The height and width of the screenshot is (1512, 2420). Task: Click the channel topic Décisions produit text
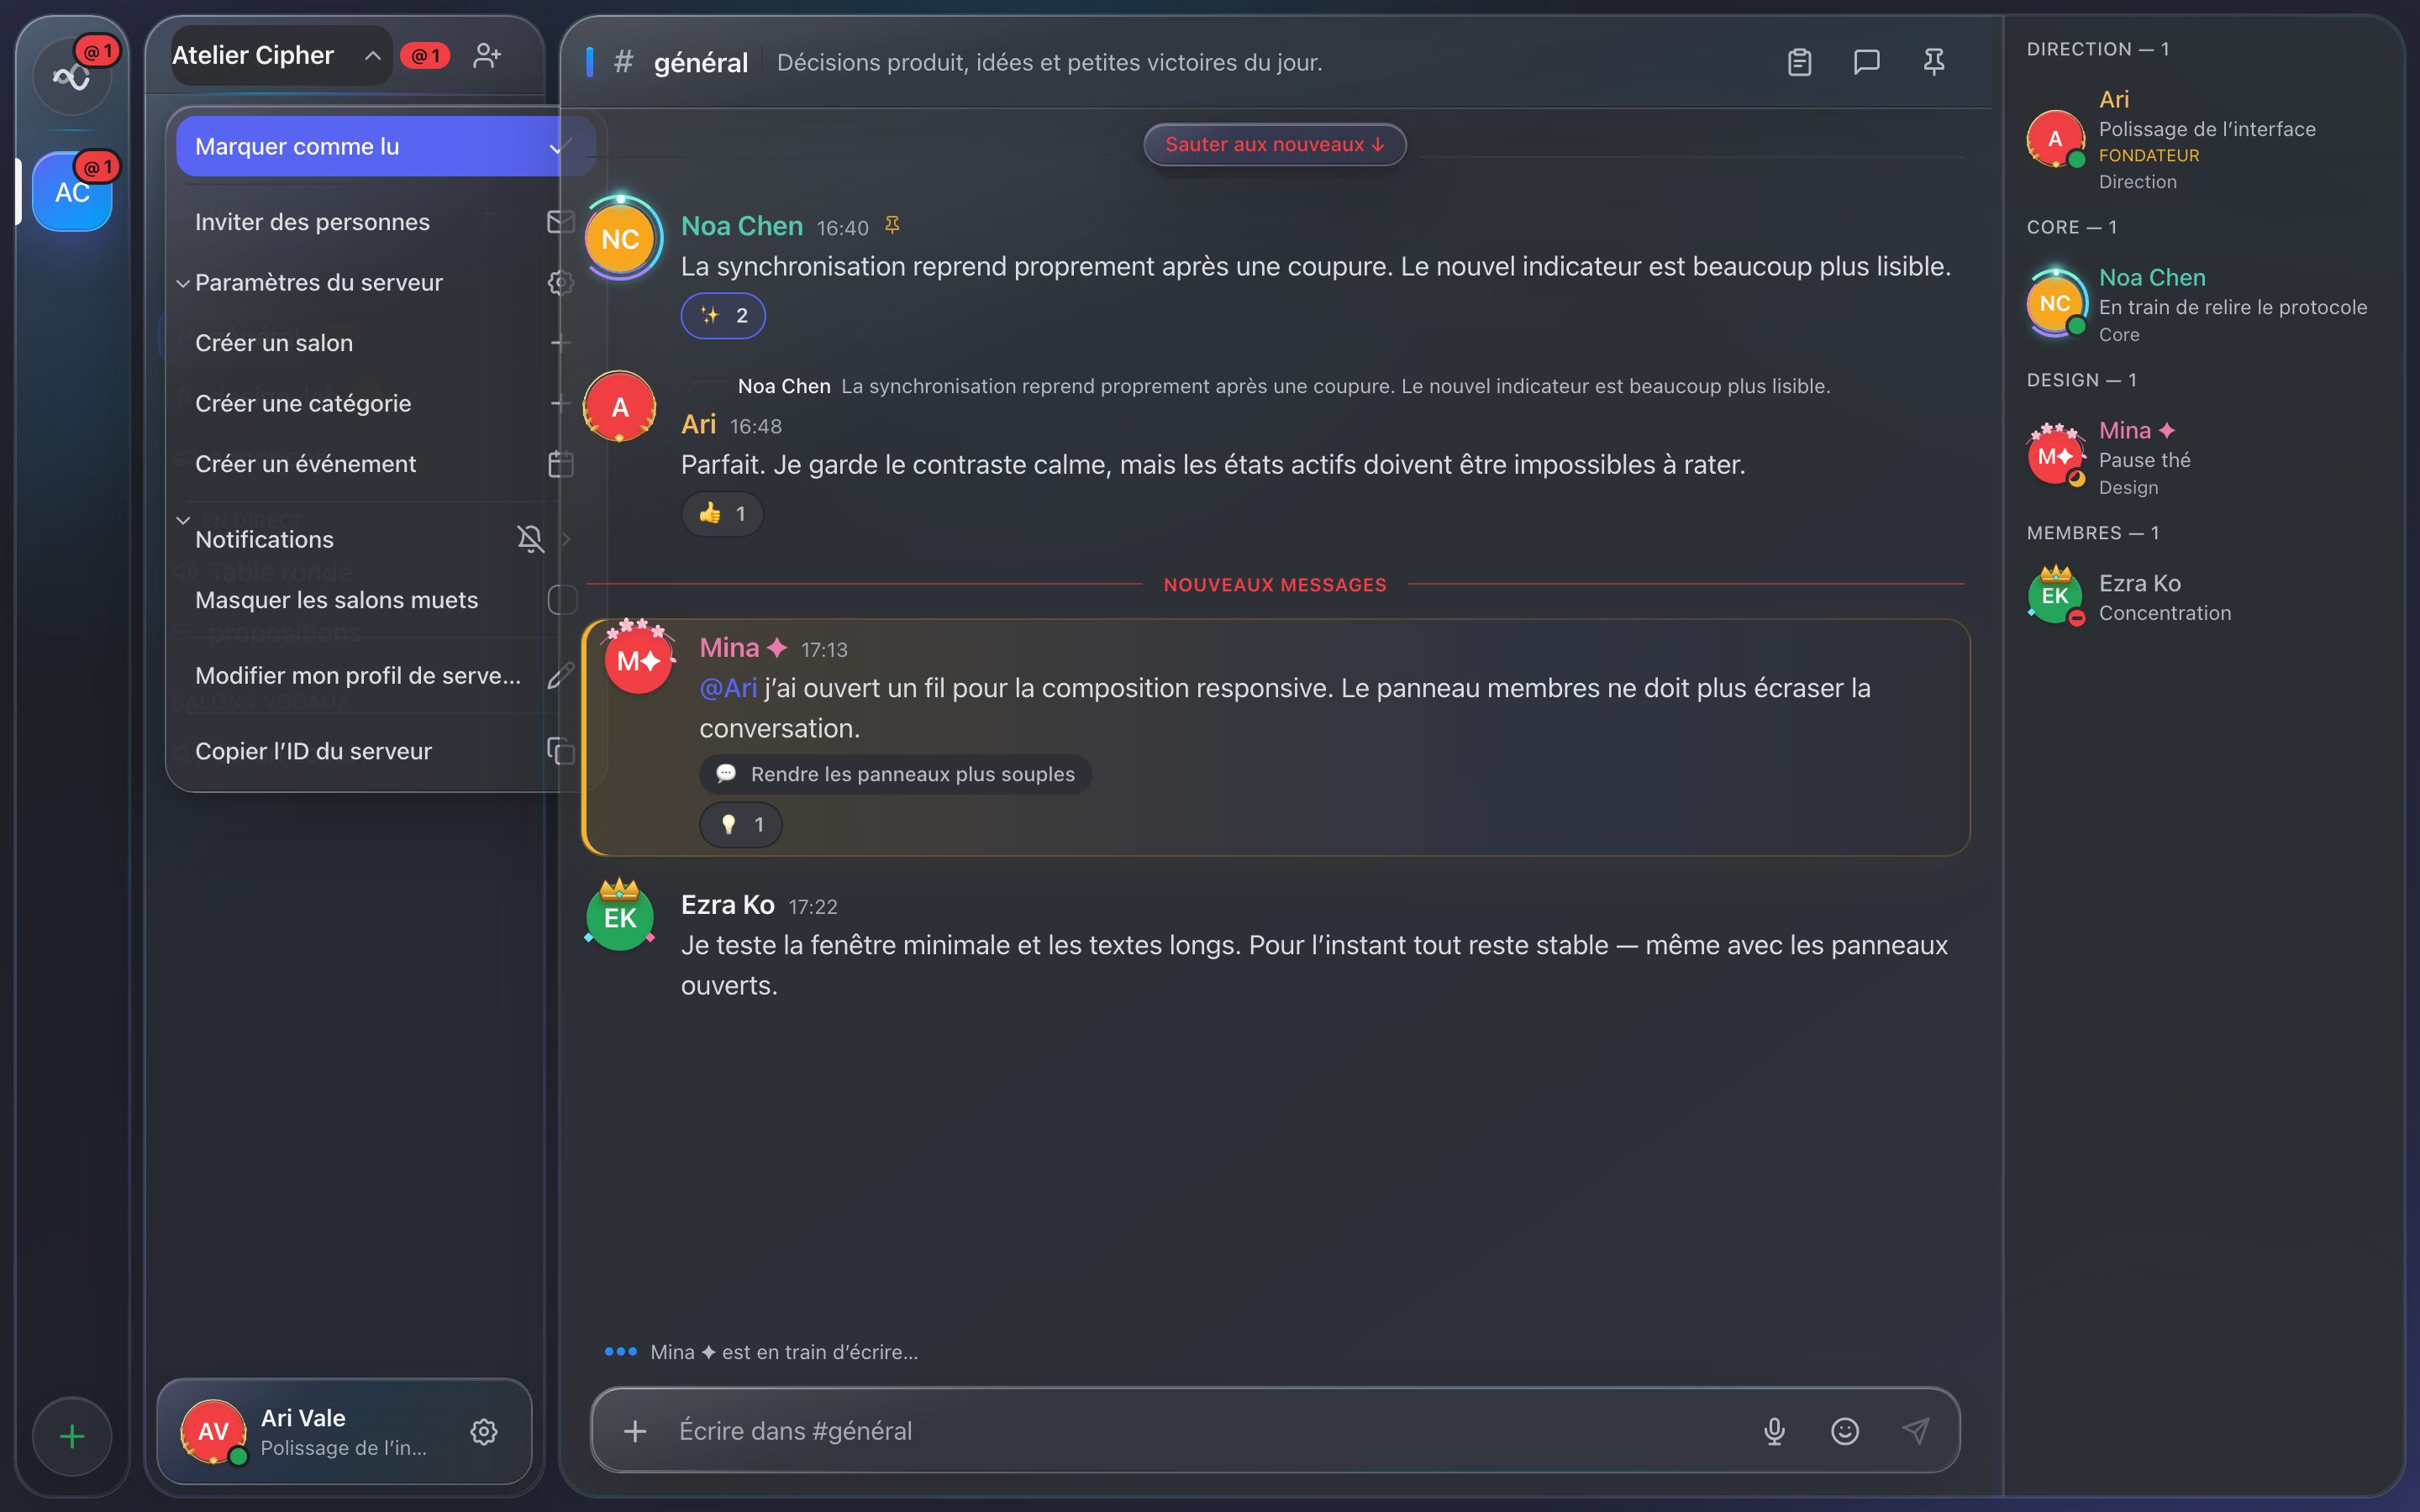[1049, 62]
